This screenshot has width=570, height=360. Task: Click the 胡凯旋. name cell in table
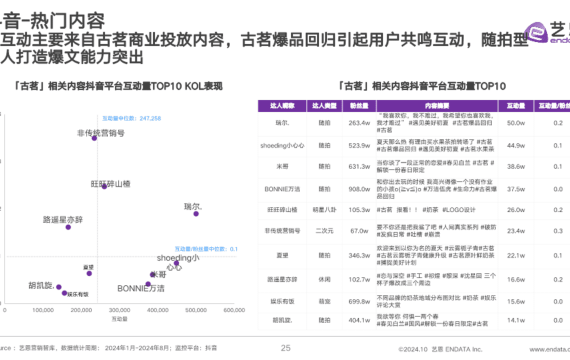[282, 320]
